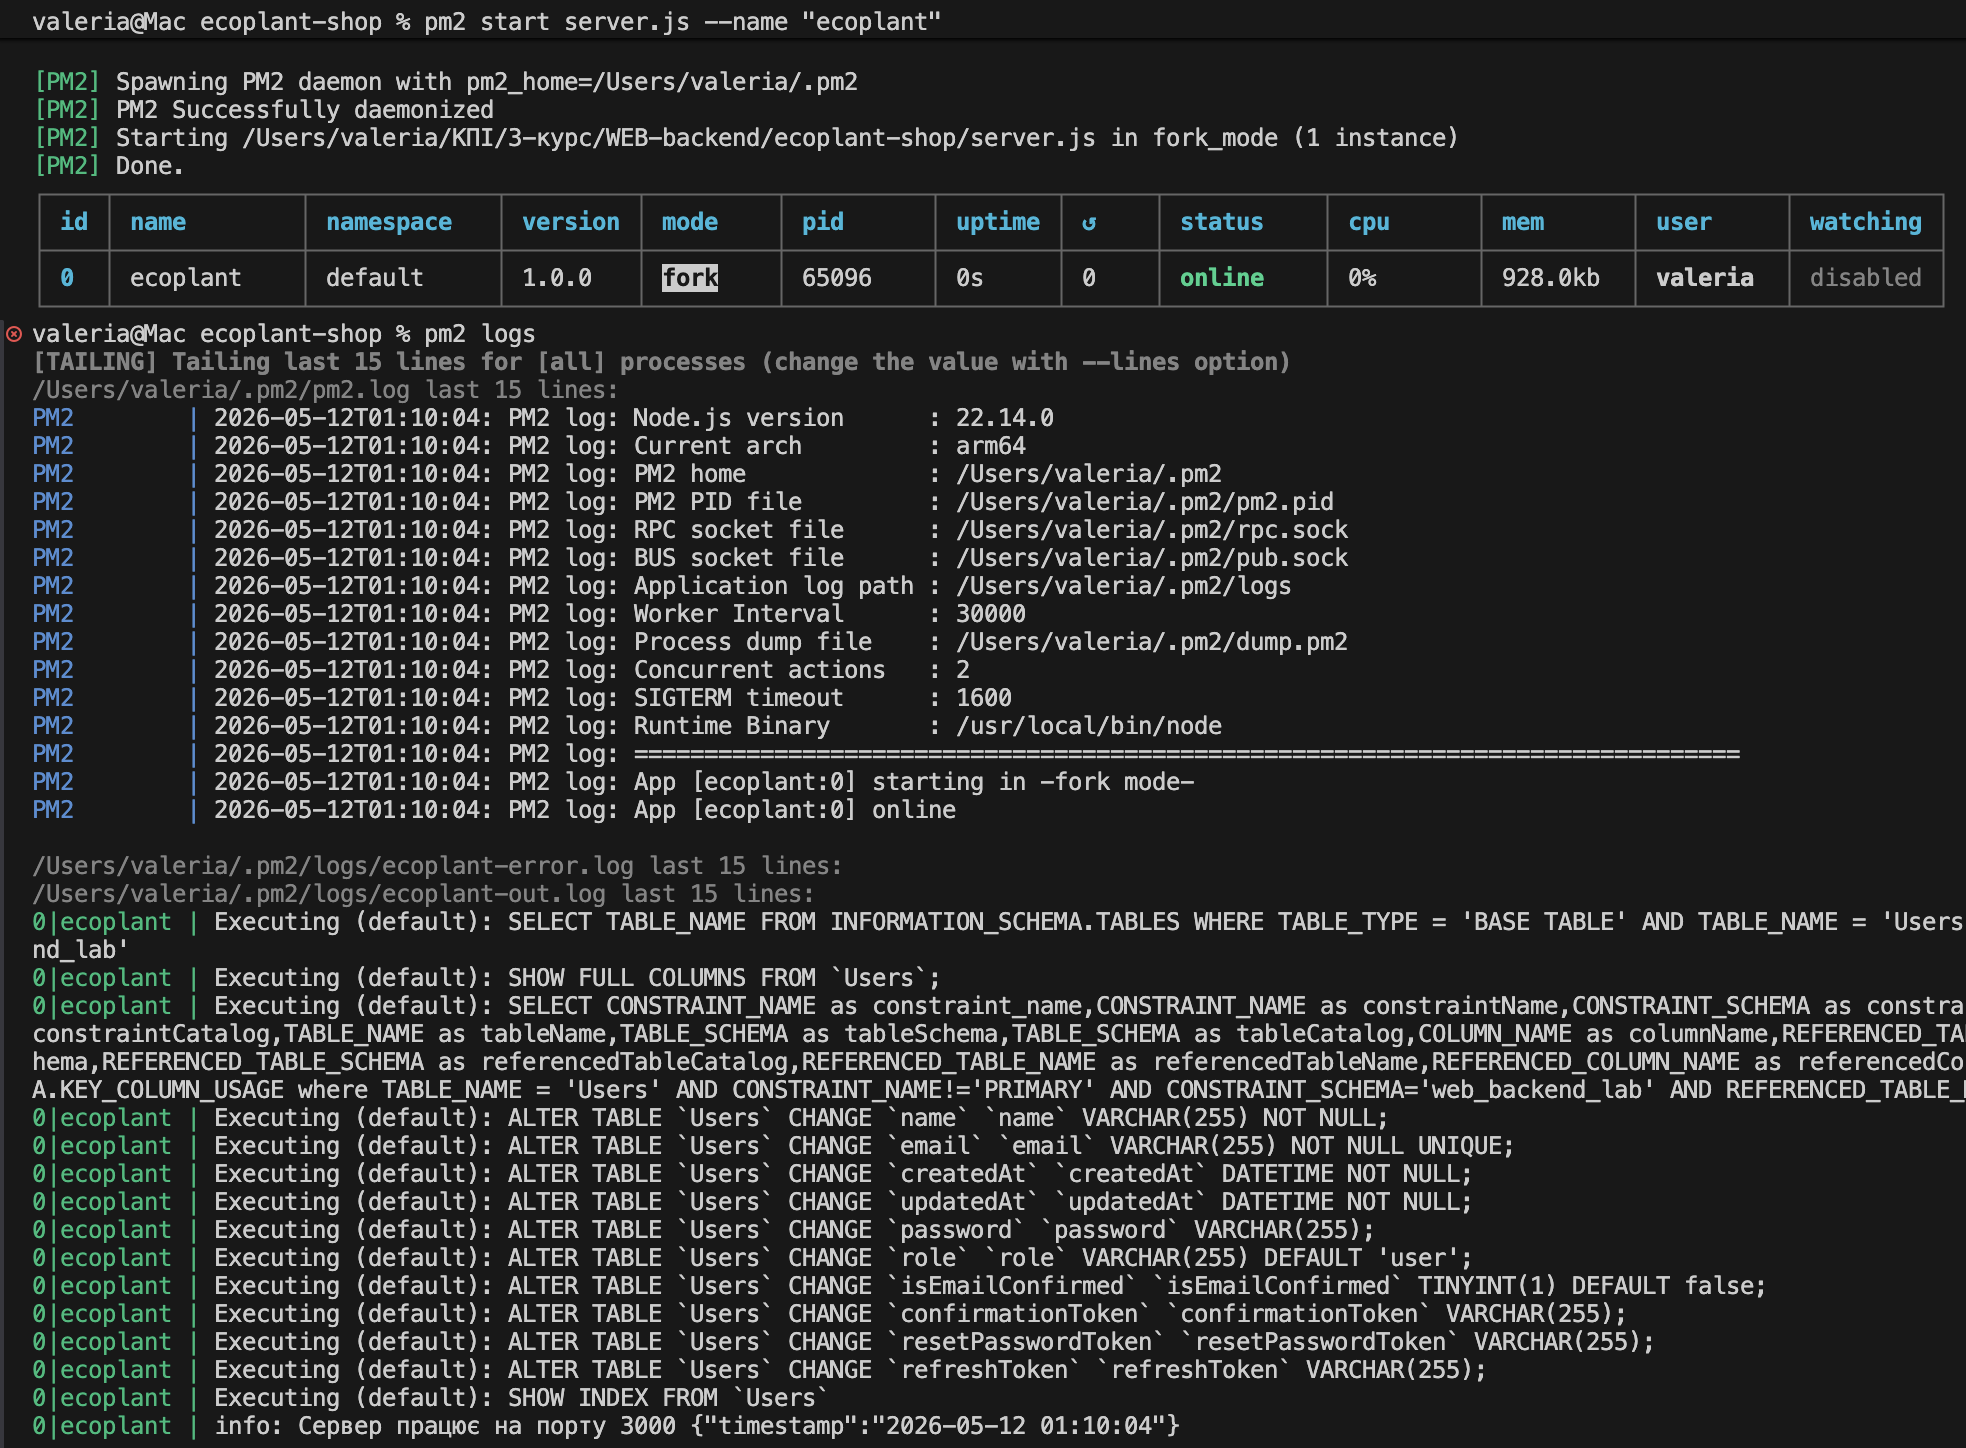Click the 'default' namespace cell
The width and height of the screenshot is (1966, 1448).
point(375,278)
